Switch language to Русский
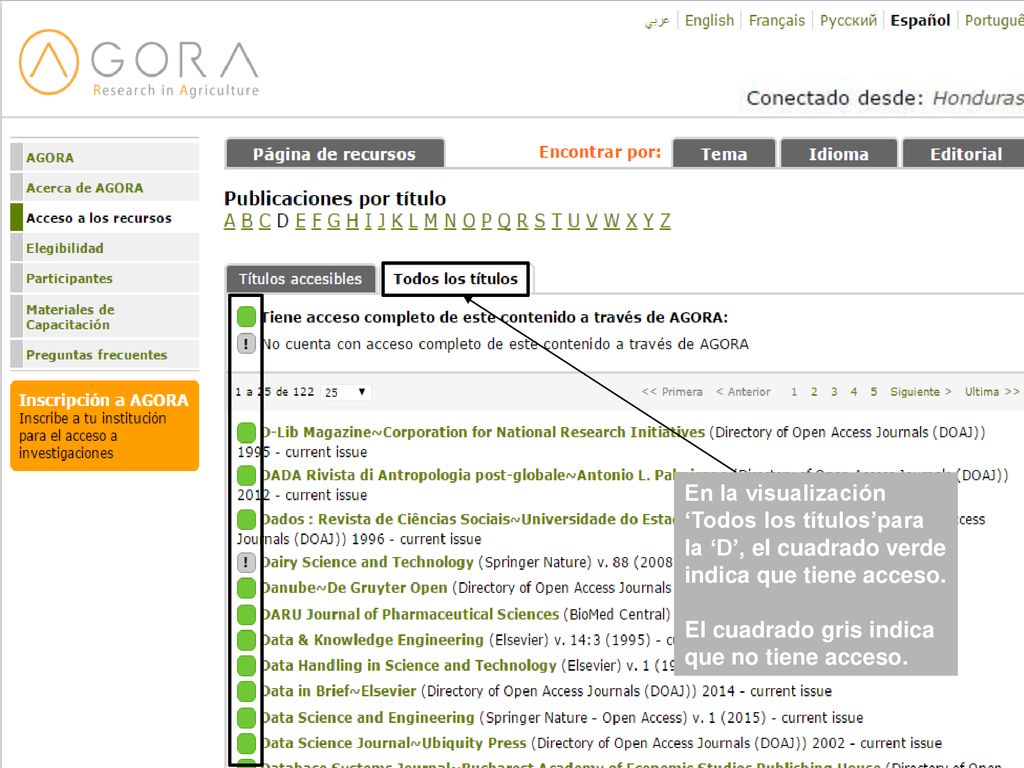This screenshot has width=1024, height=768. tap(848, 20)
